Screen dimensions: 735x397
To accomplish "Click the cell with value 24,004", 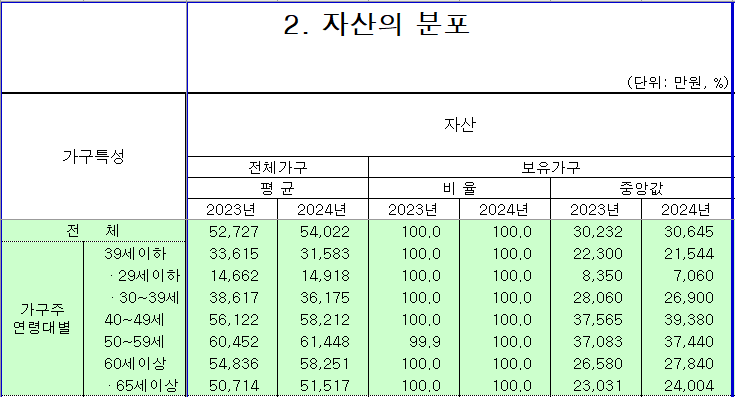I will point(687,386).
